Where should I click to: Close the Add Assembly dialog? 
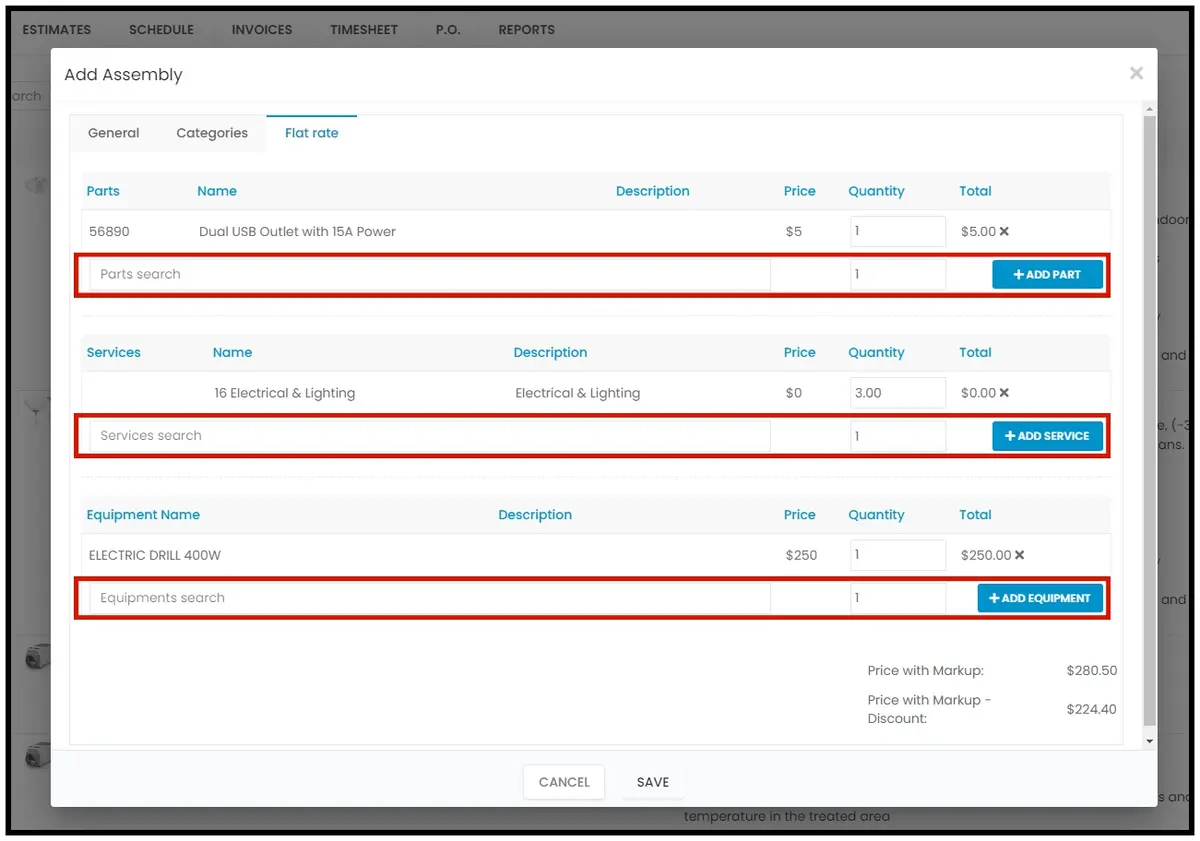(1136, 73)
